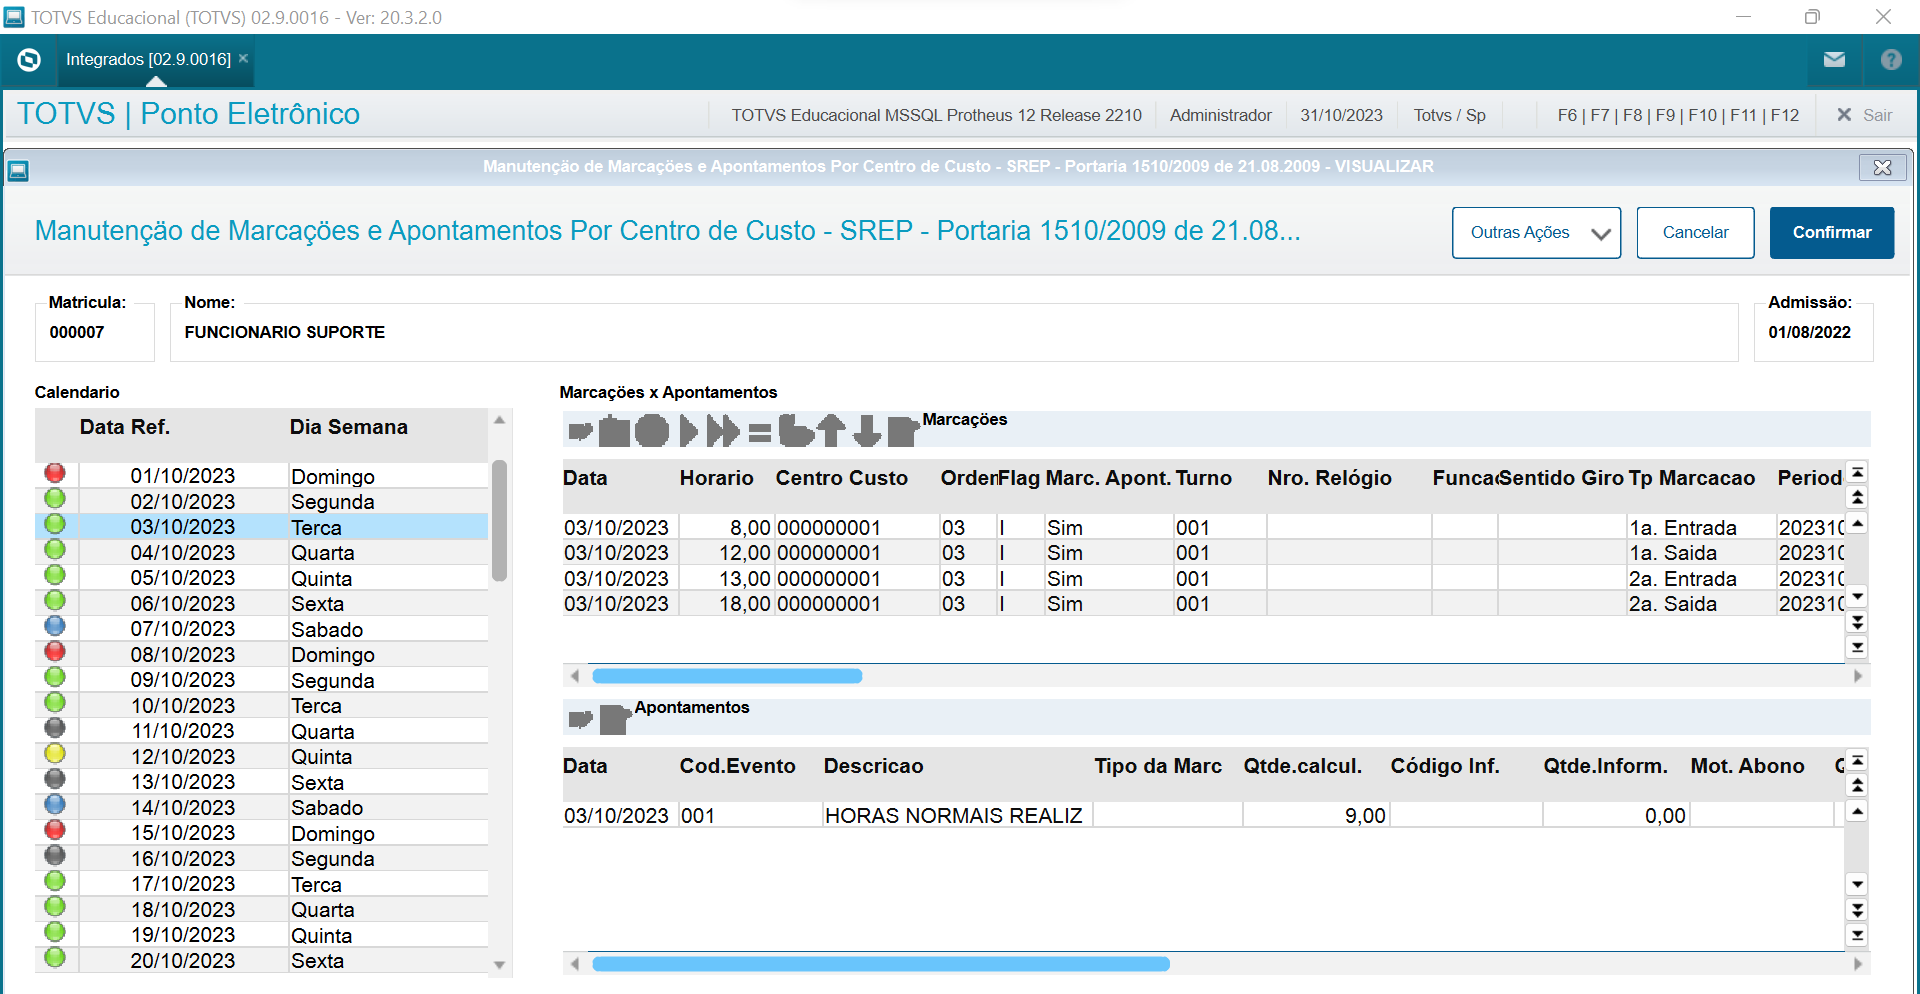Viewport: 1920px width, 994px height.
Task: Click the yellow status dot for 12/10/2023
Action: click(x=55, y=753)
